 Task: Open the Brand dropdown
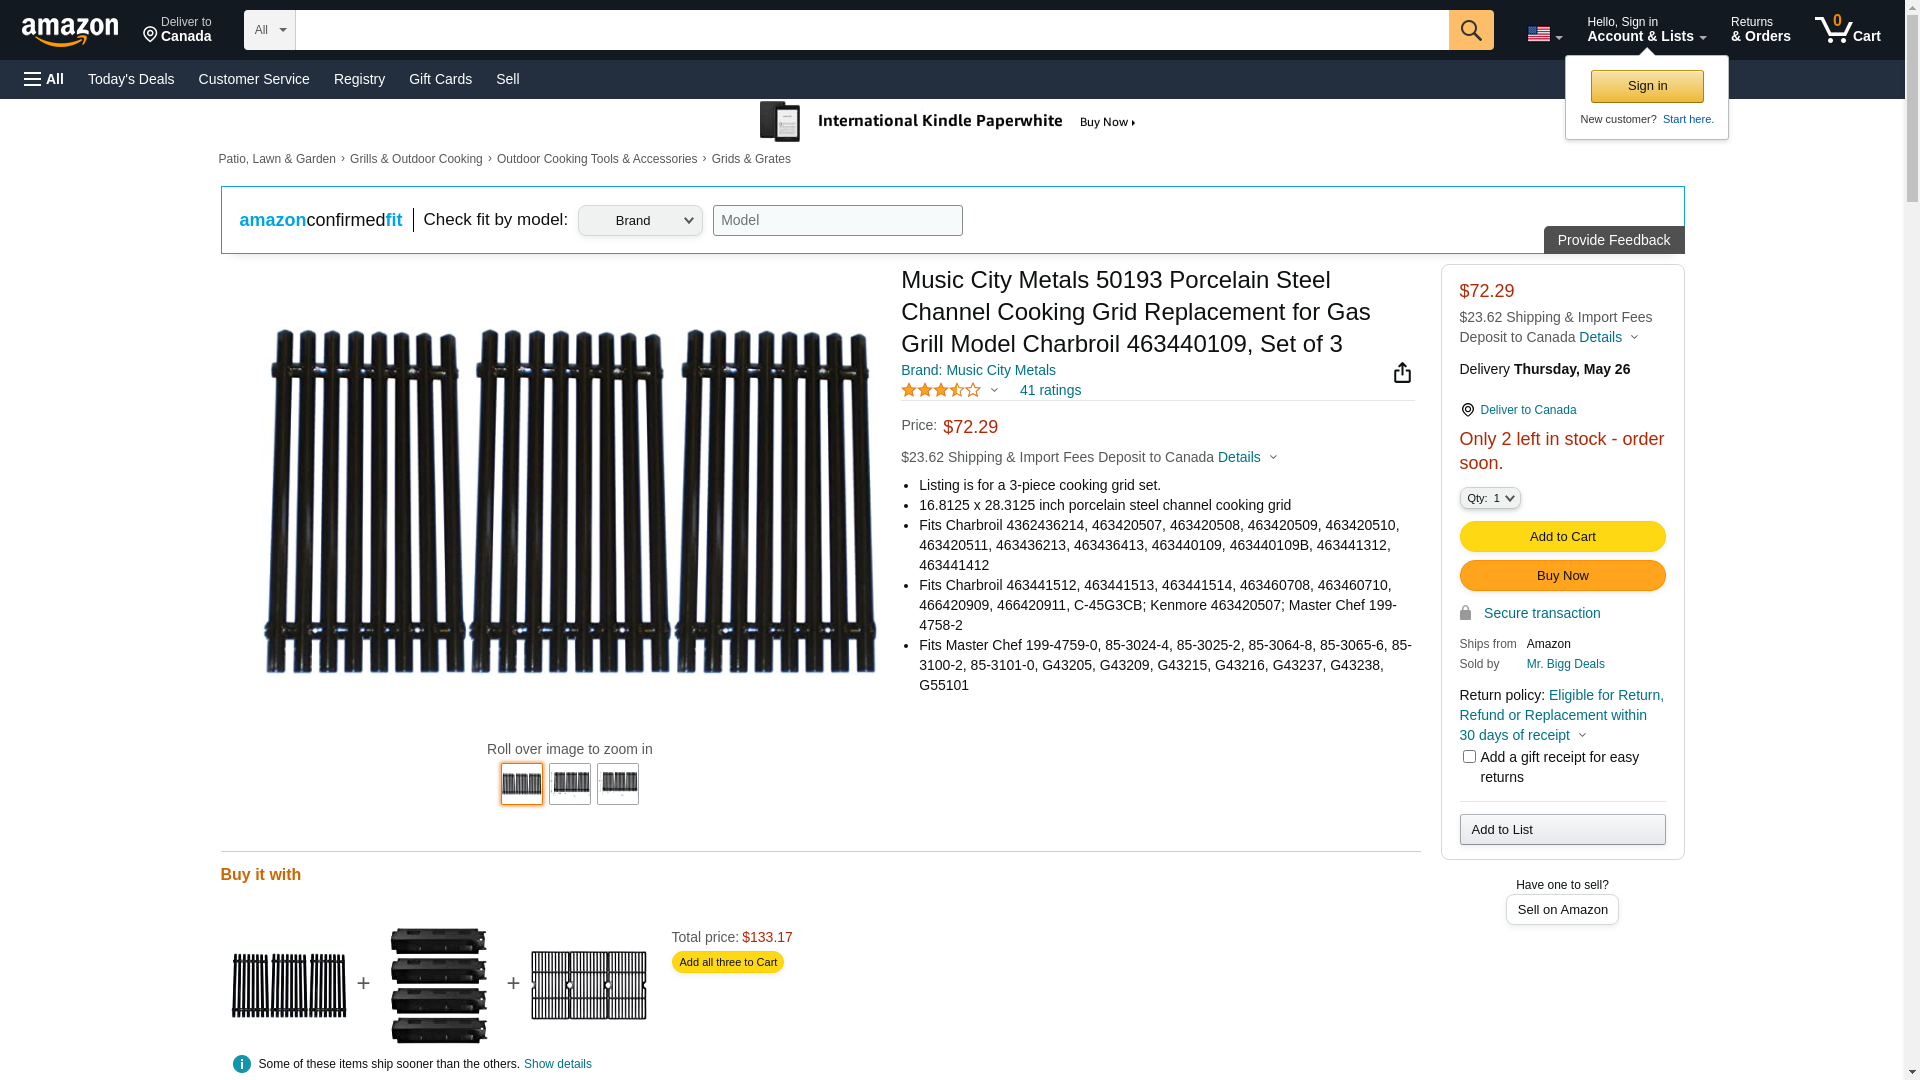(x=640, y=221)
